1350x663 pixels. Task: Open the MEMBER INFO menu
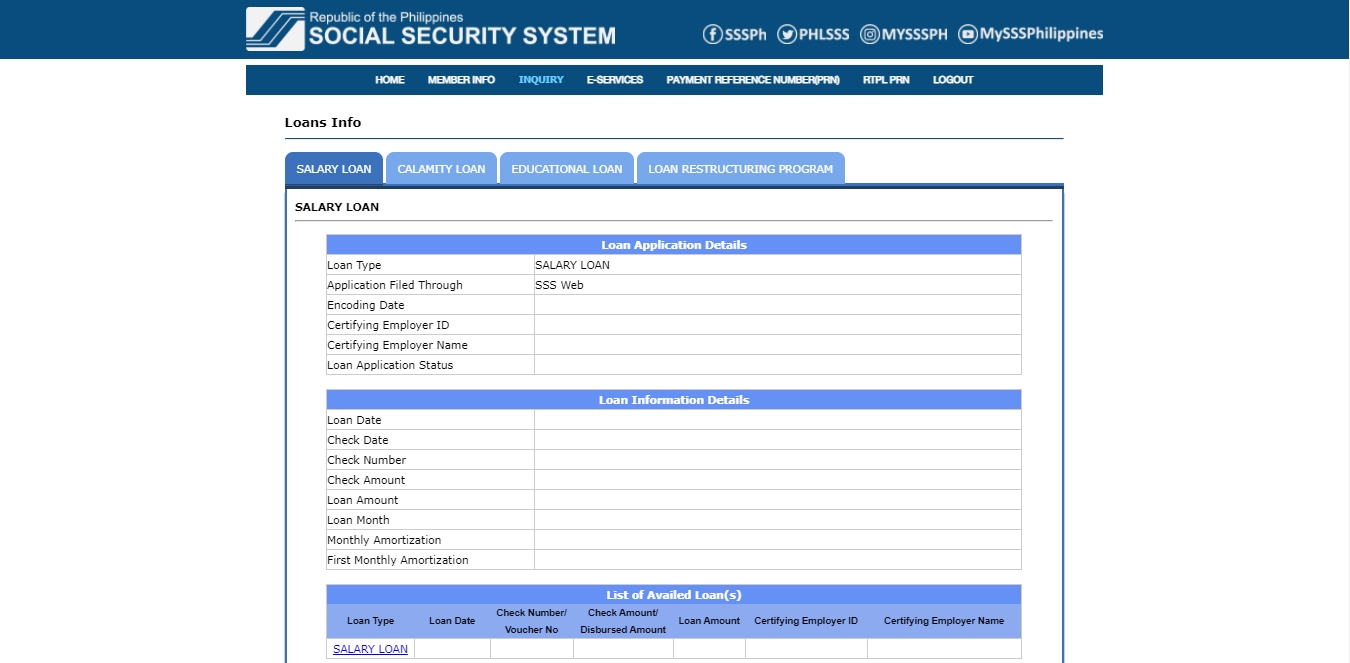pyautogui.click(x=461, y=80)
